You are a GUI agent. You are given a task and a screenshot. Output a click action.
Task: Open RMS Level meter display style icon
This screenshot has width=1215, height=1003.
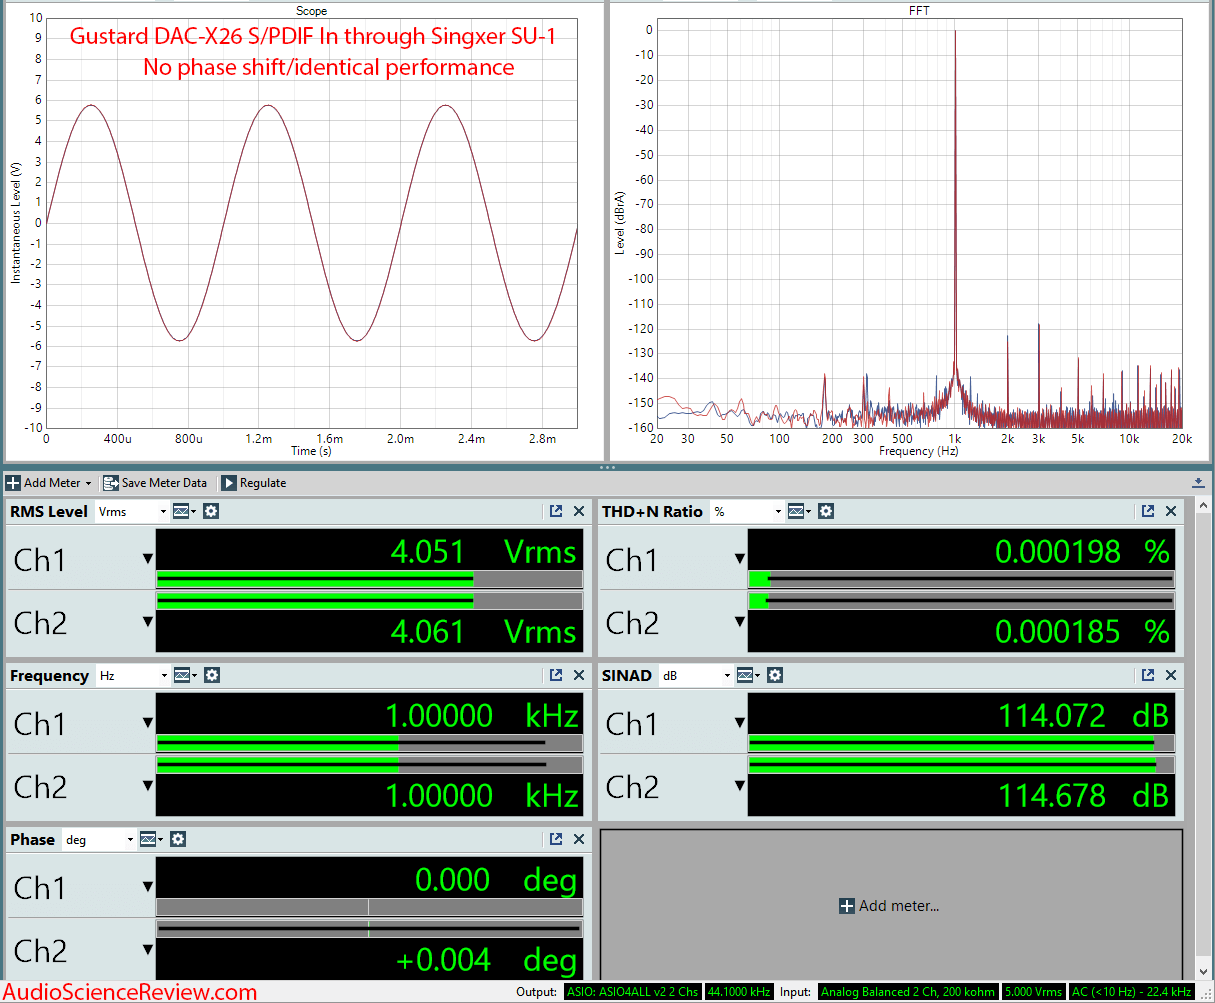click(x=184, y=511)
